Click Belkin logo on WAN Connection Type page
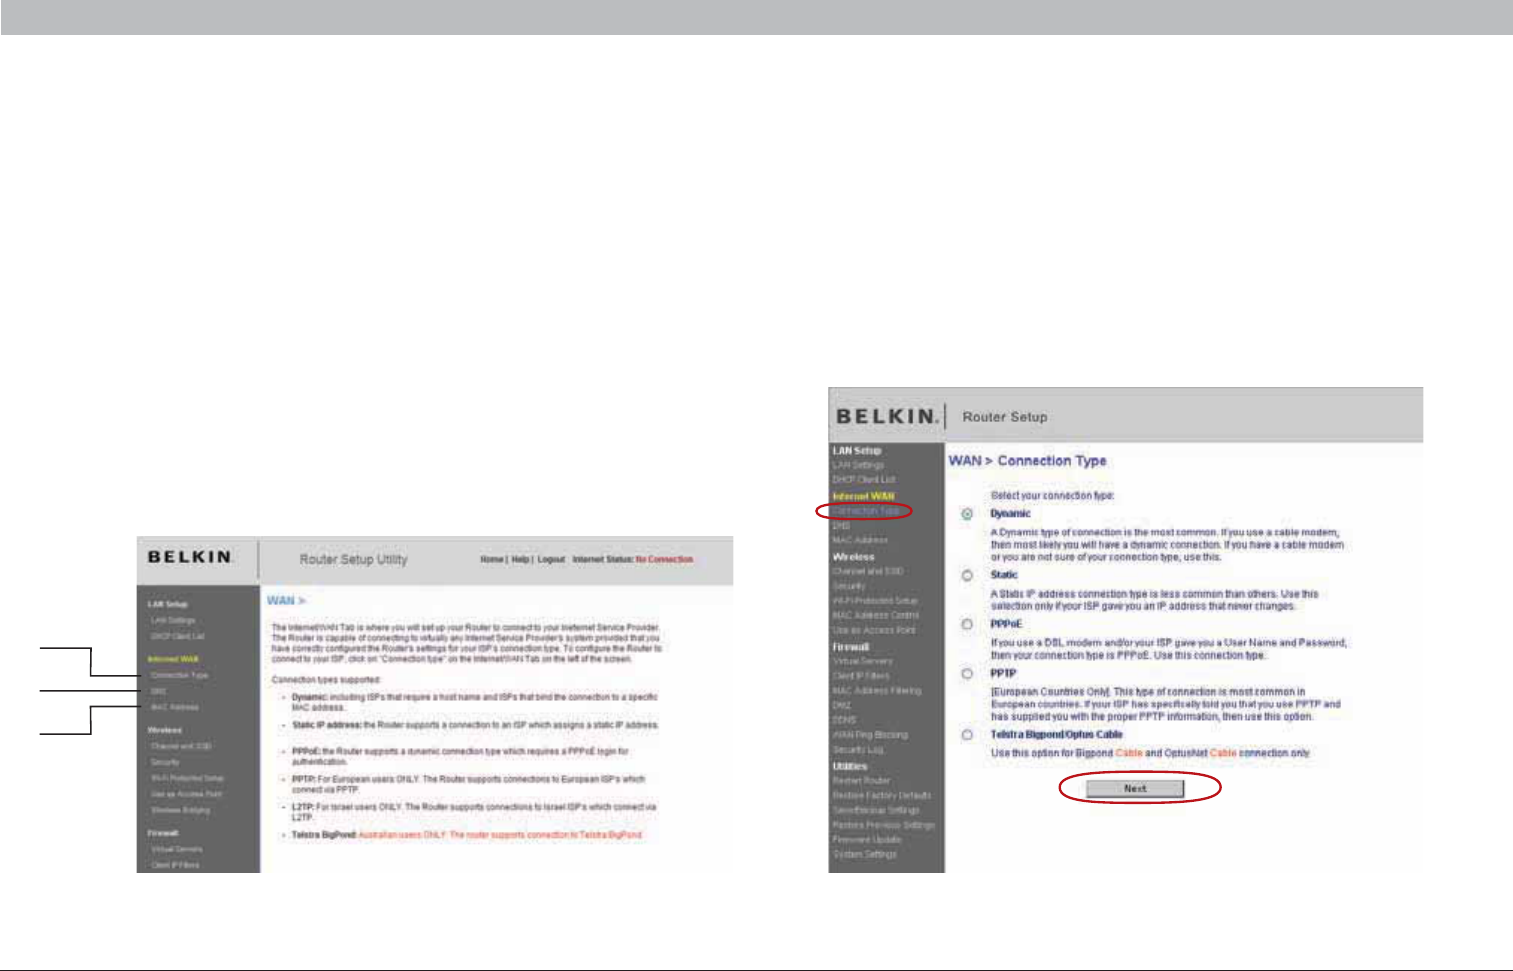 (x=886, y=416)
